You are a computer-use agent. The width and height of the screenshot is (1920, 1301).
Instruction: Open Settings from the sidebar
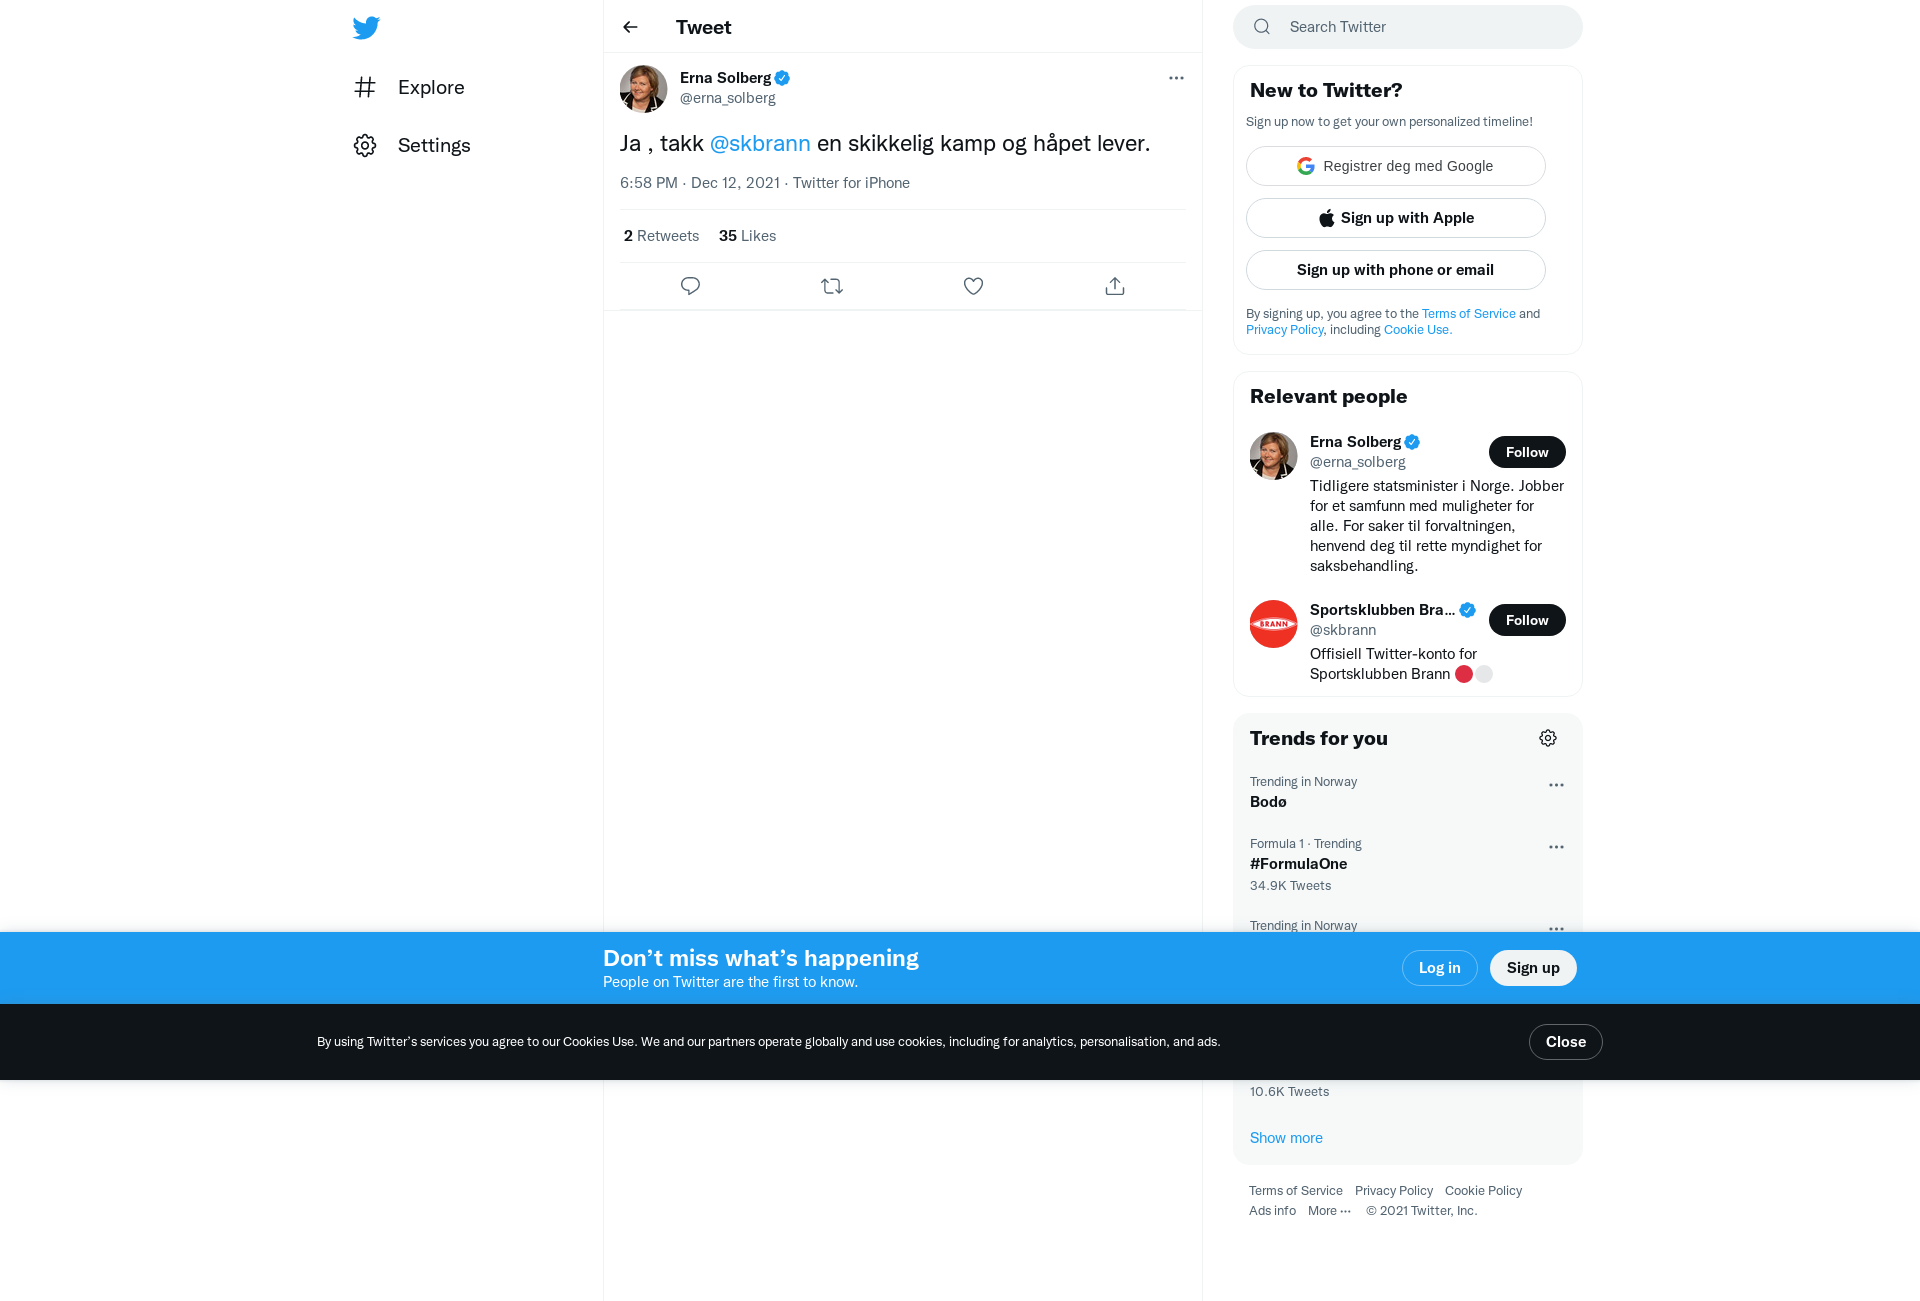point(412,145)
